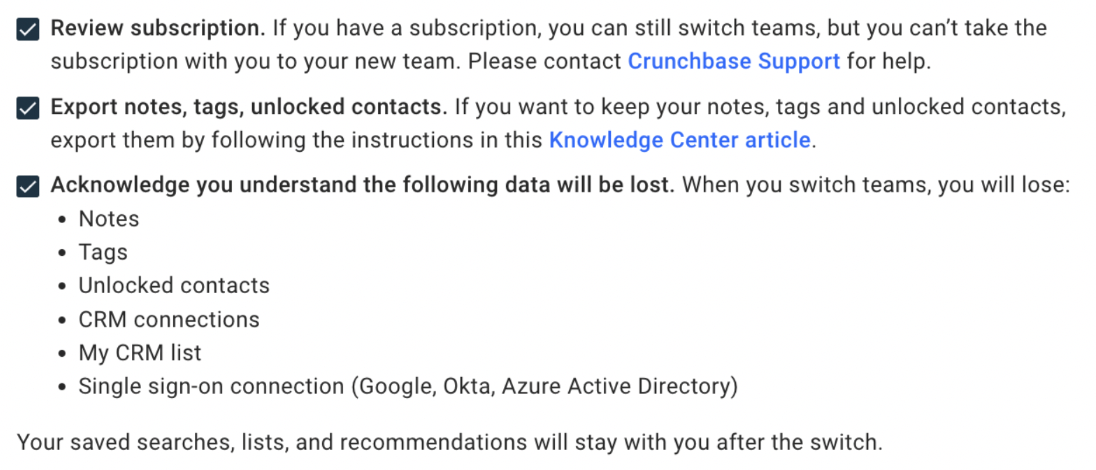
Task: Select the "Tags" bullet item
Action: tap(103, 252)
